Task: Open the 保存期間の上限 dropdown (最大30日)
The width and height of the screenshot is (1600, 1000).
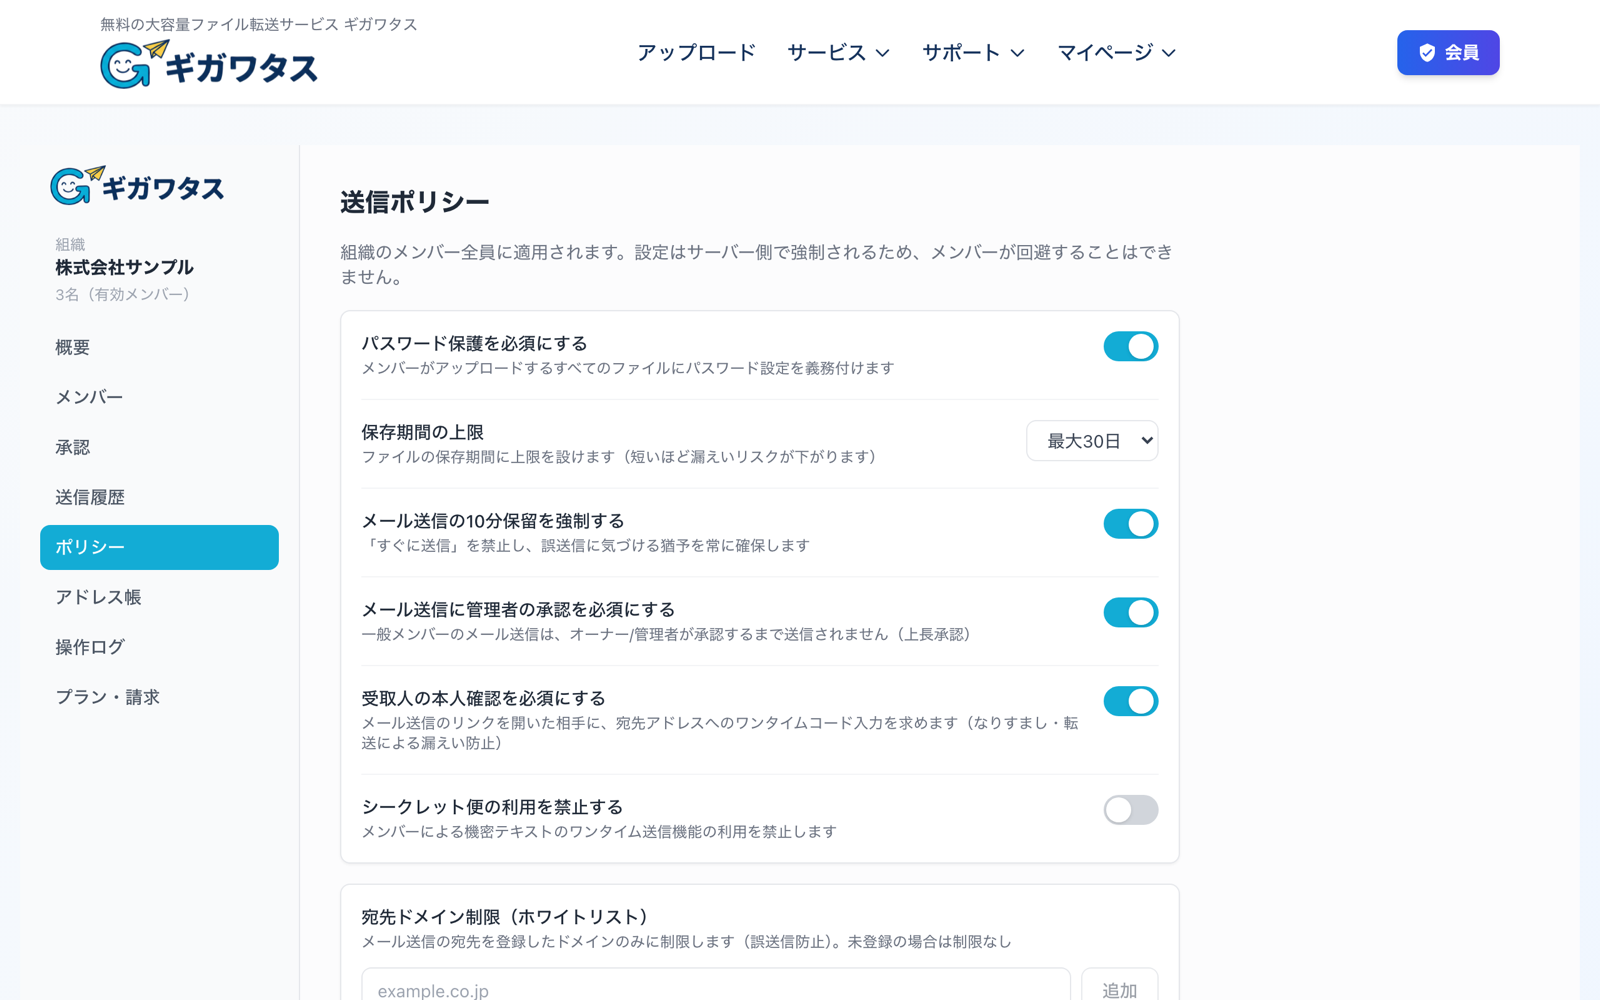Action: click(1092, 441)
